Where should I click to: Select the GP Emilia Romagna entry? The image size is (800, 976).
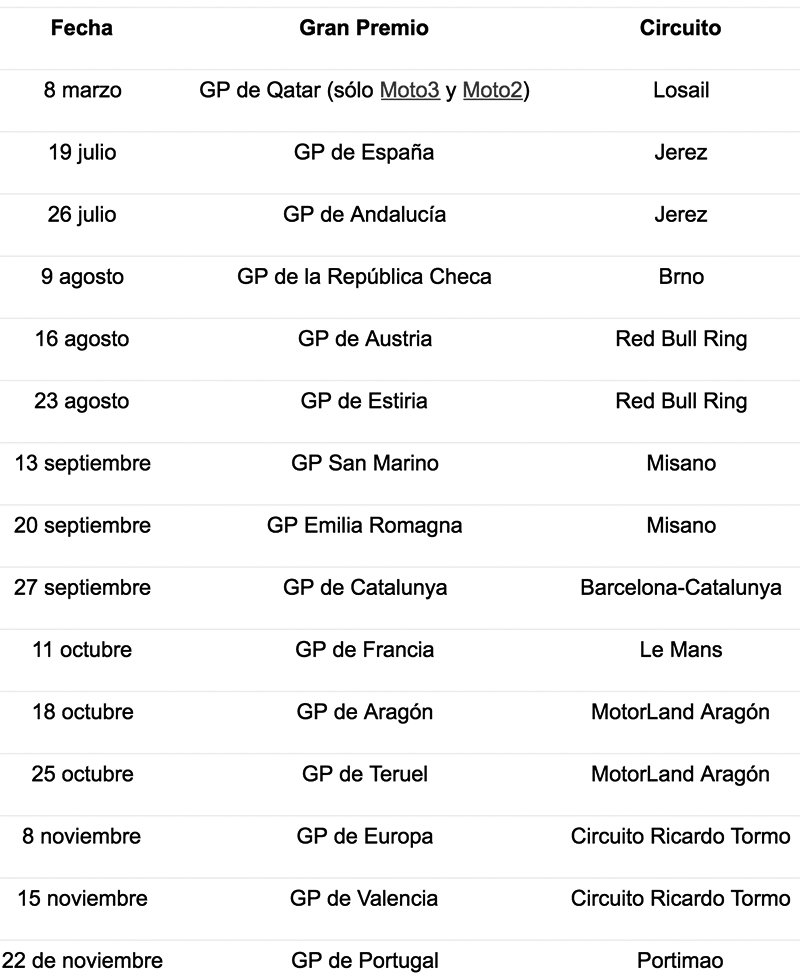364,525
